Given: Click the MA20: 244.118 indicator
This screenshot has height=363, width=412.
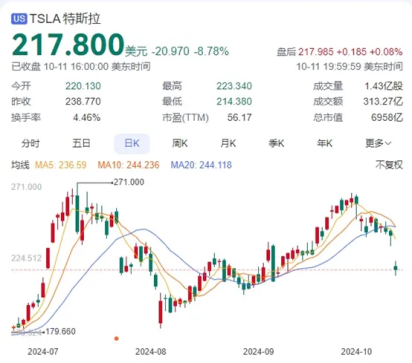Looking at the screenshot, I should (x=201, y=165).
